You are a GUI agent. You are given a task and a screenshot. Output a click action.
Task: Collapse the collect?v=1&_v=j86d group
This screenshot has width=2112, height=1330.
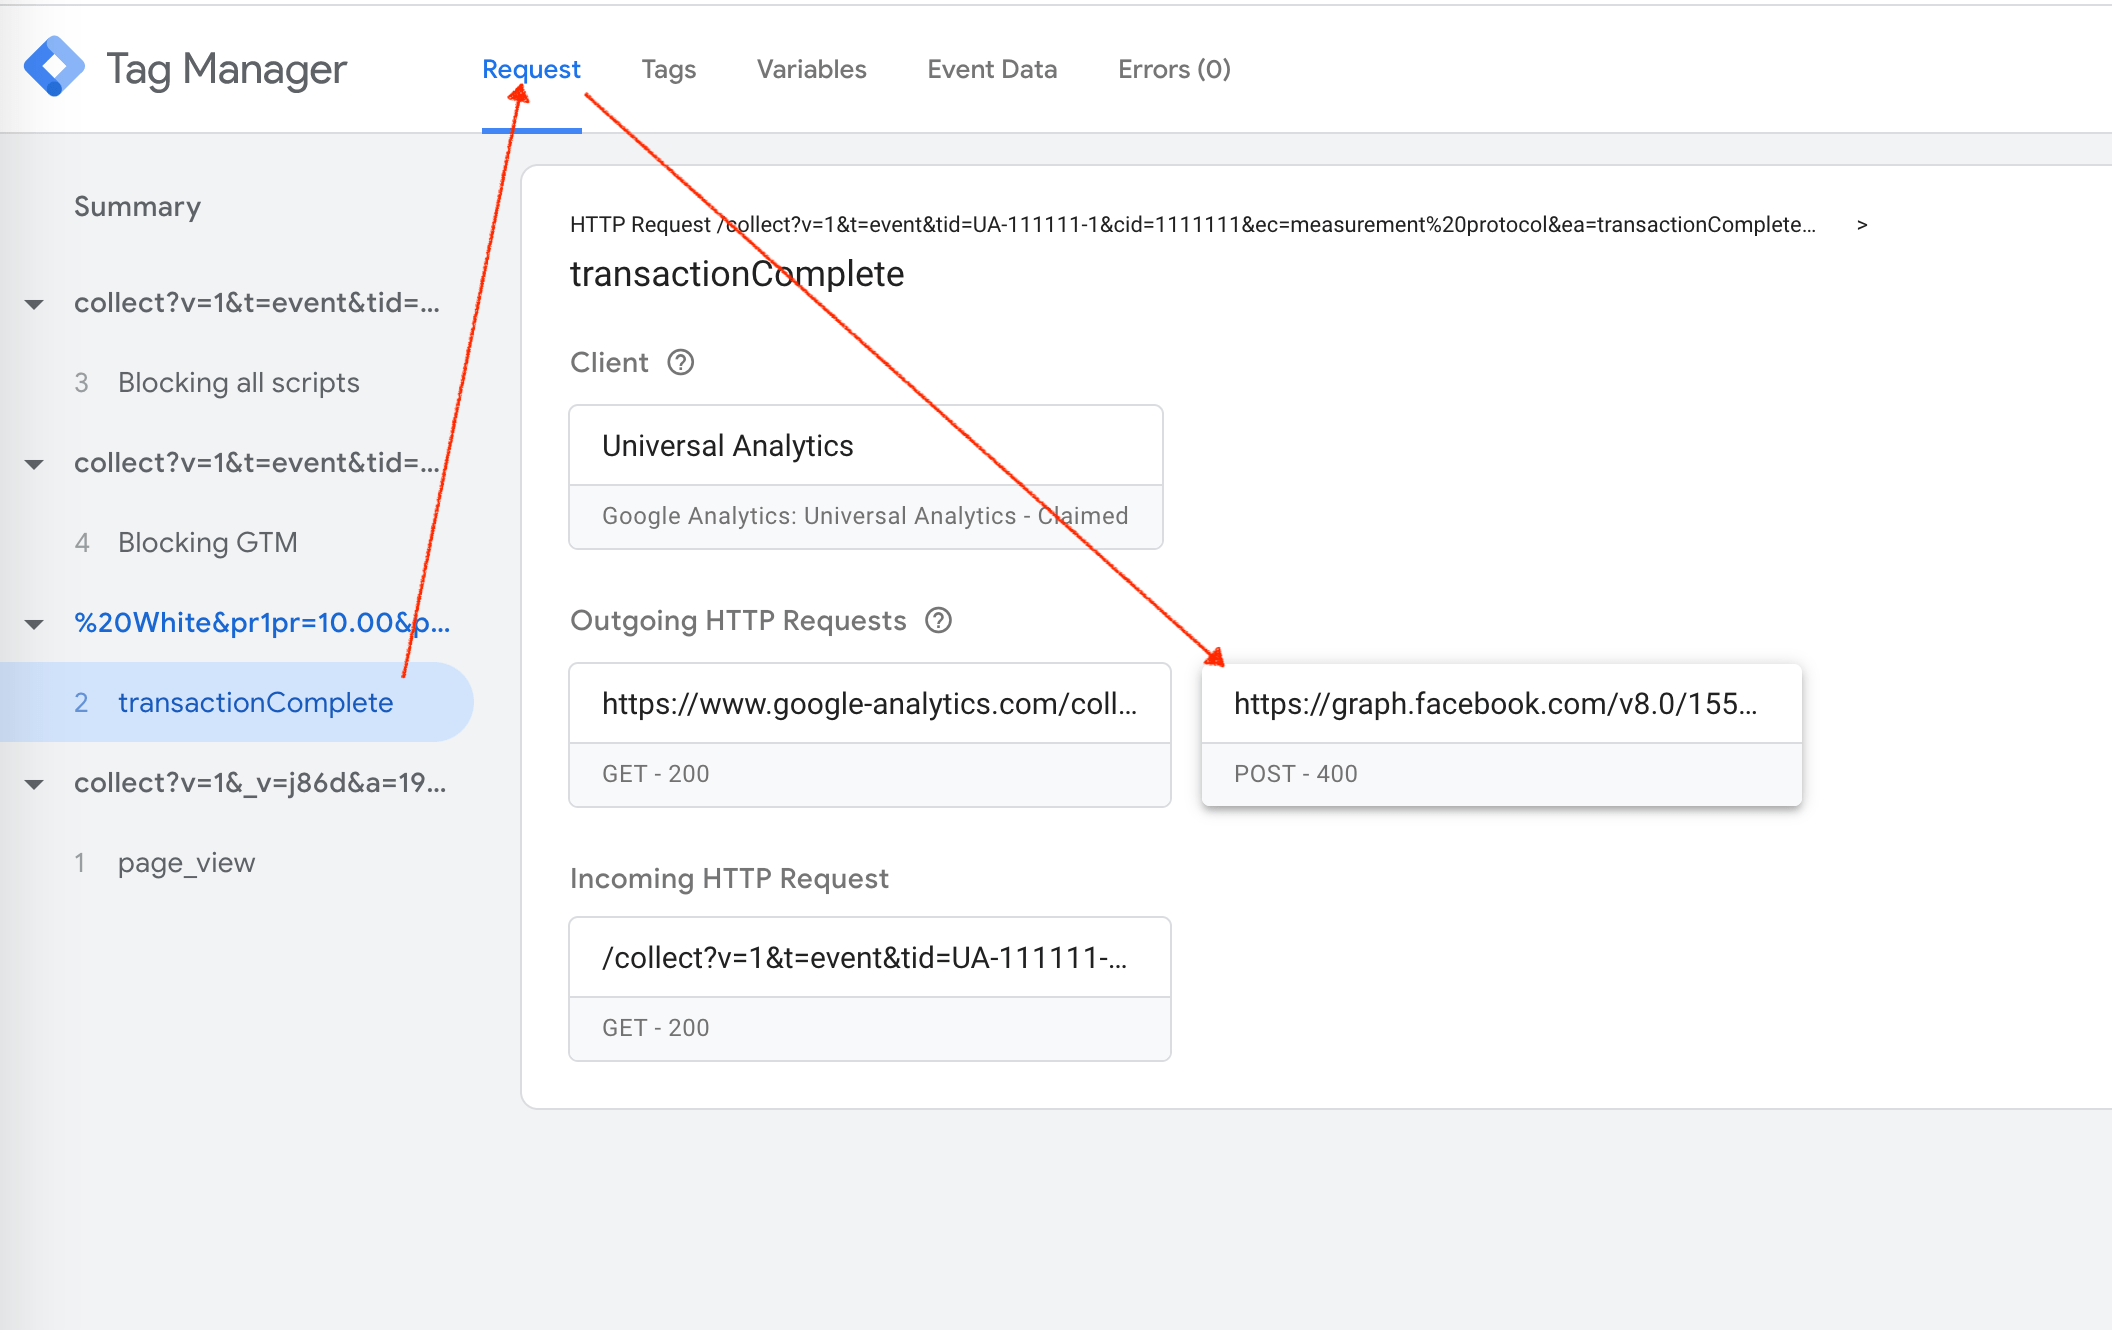pyautogui.click(x=34, y=784)
